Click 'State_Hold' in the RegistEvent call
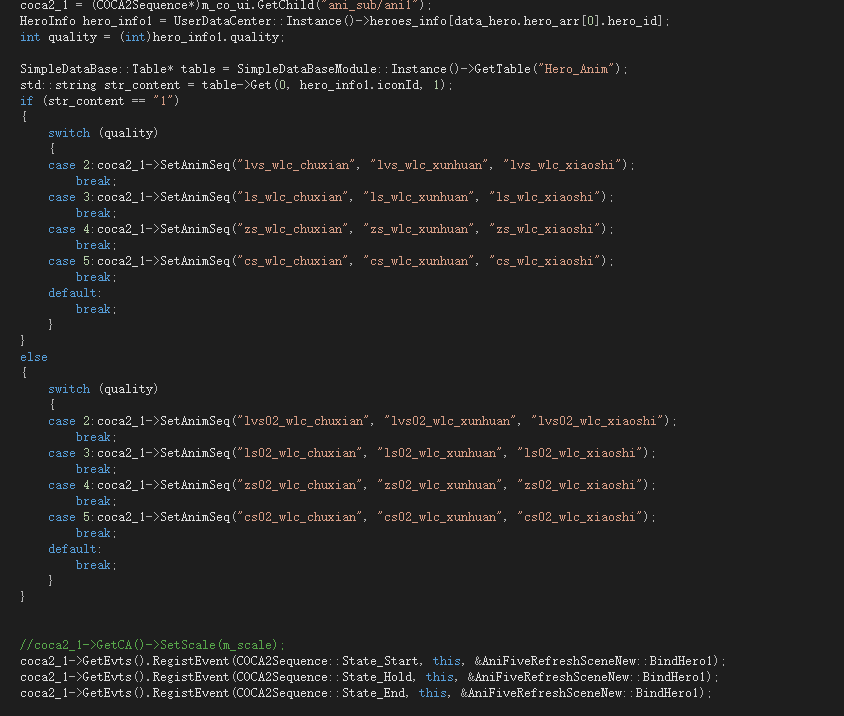 point(377,677)
